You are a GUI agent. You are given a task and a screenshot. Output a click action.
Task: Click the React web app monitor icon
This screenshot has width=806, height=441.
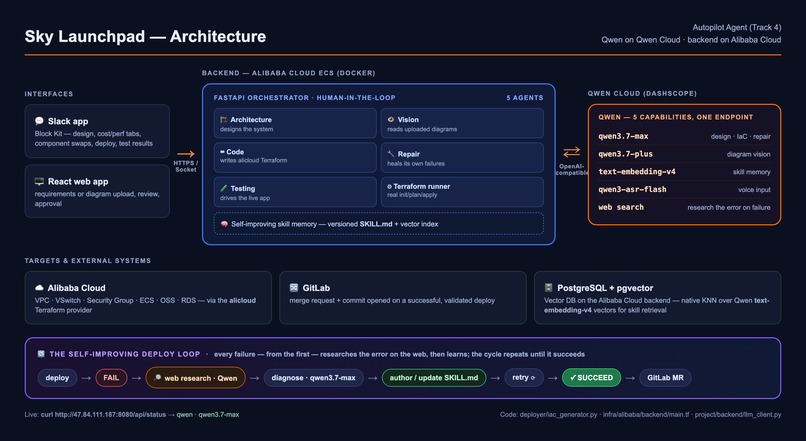coord(39,181)
